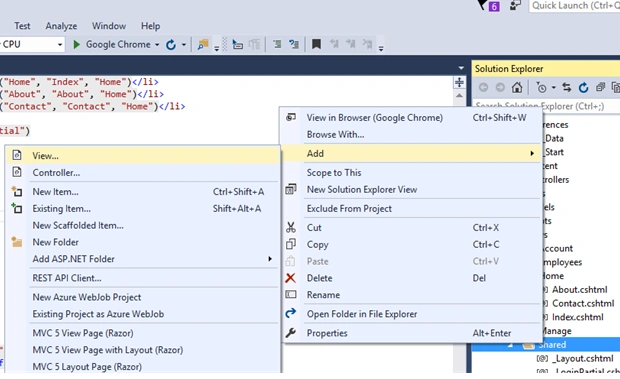Open the Help menu
Viewport: 620px width, 379px height.
pyautogui.click(x=151, y=26)
